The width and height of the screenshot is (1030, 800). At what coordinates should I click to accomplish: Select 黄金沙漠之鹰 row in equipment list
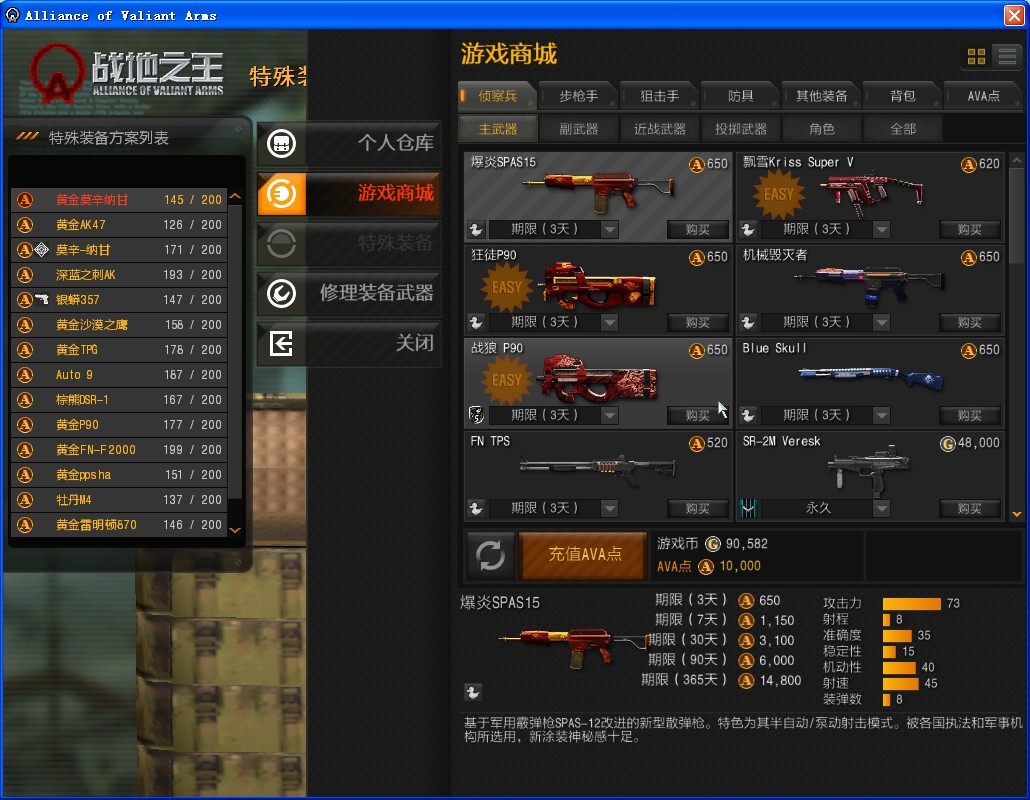pyautogui.click(x=119, y=324)
